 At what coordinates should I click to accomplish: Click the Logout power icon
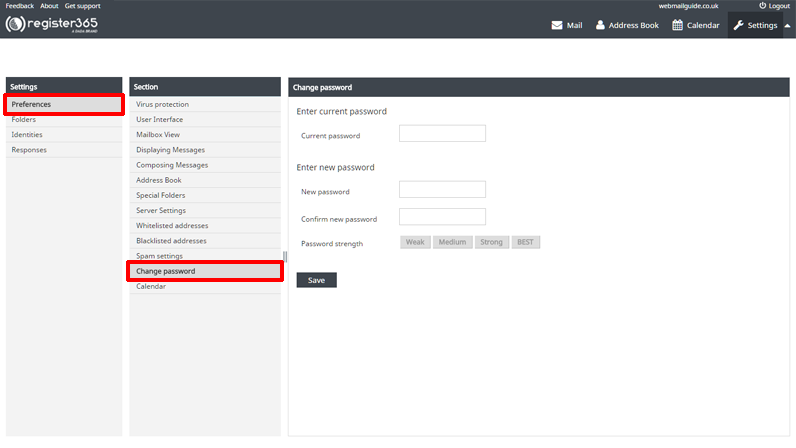[762, 6]
